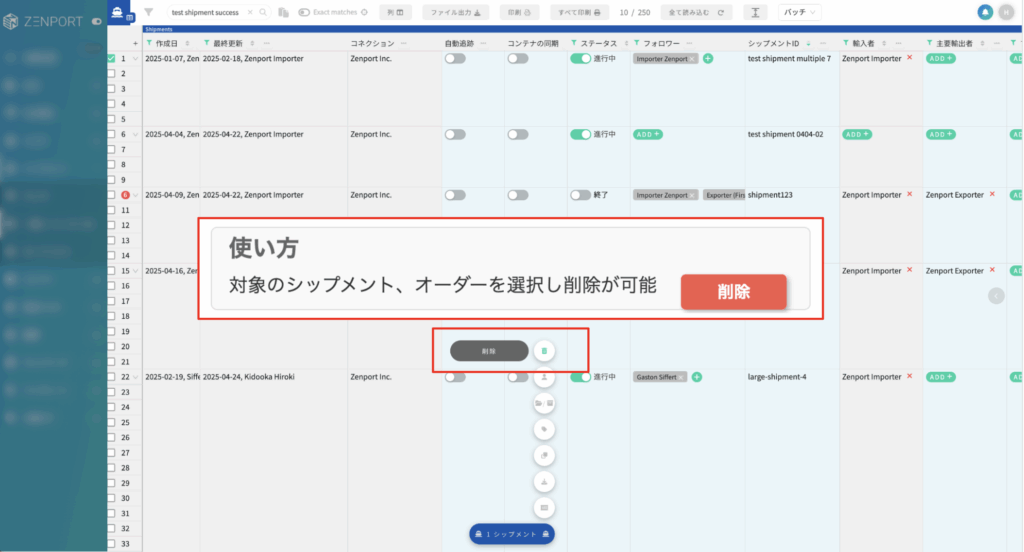Filter the 作成日 column
This screenshot has width=1024, height=552.
pos(149,43)
